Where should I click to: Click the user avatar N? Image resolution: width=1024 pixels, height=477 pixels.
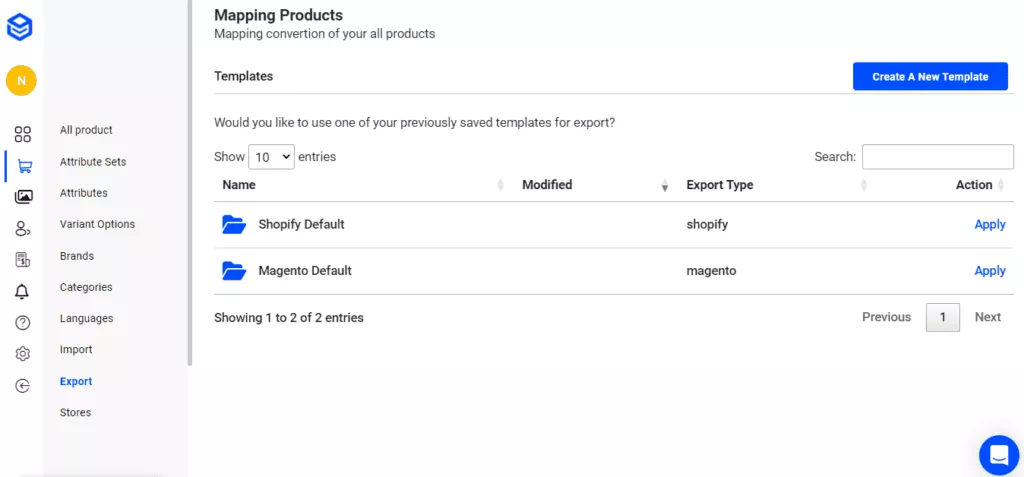coord(21,81)
